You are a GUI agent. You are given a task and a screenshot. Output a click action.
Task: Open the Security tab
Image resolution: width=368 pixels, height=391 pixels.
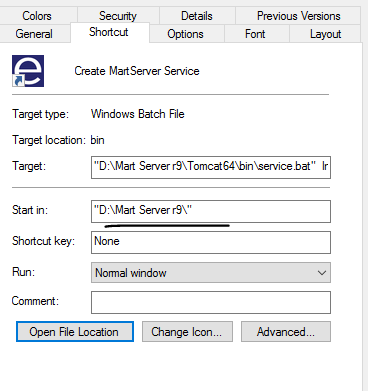pos(118,16)
